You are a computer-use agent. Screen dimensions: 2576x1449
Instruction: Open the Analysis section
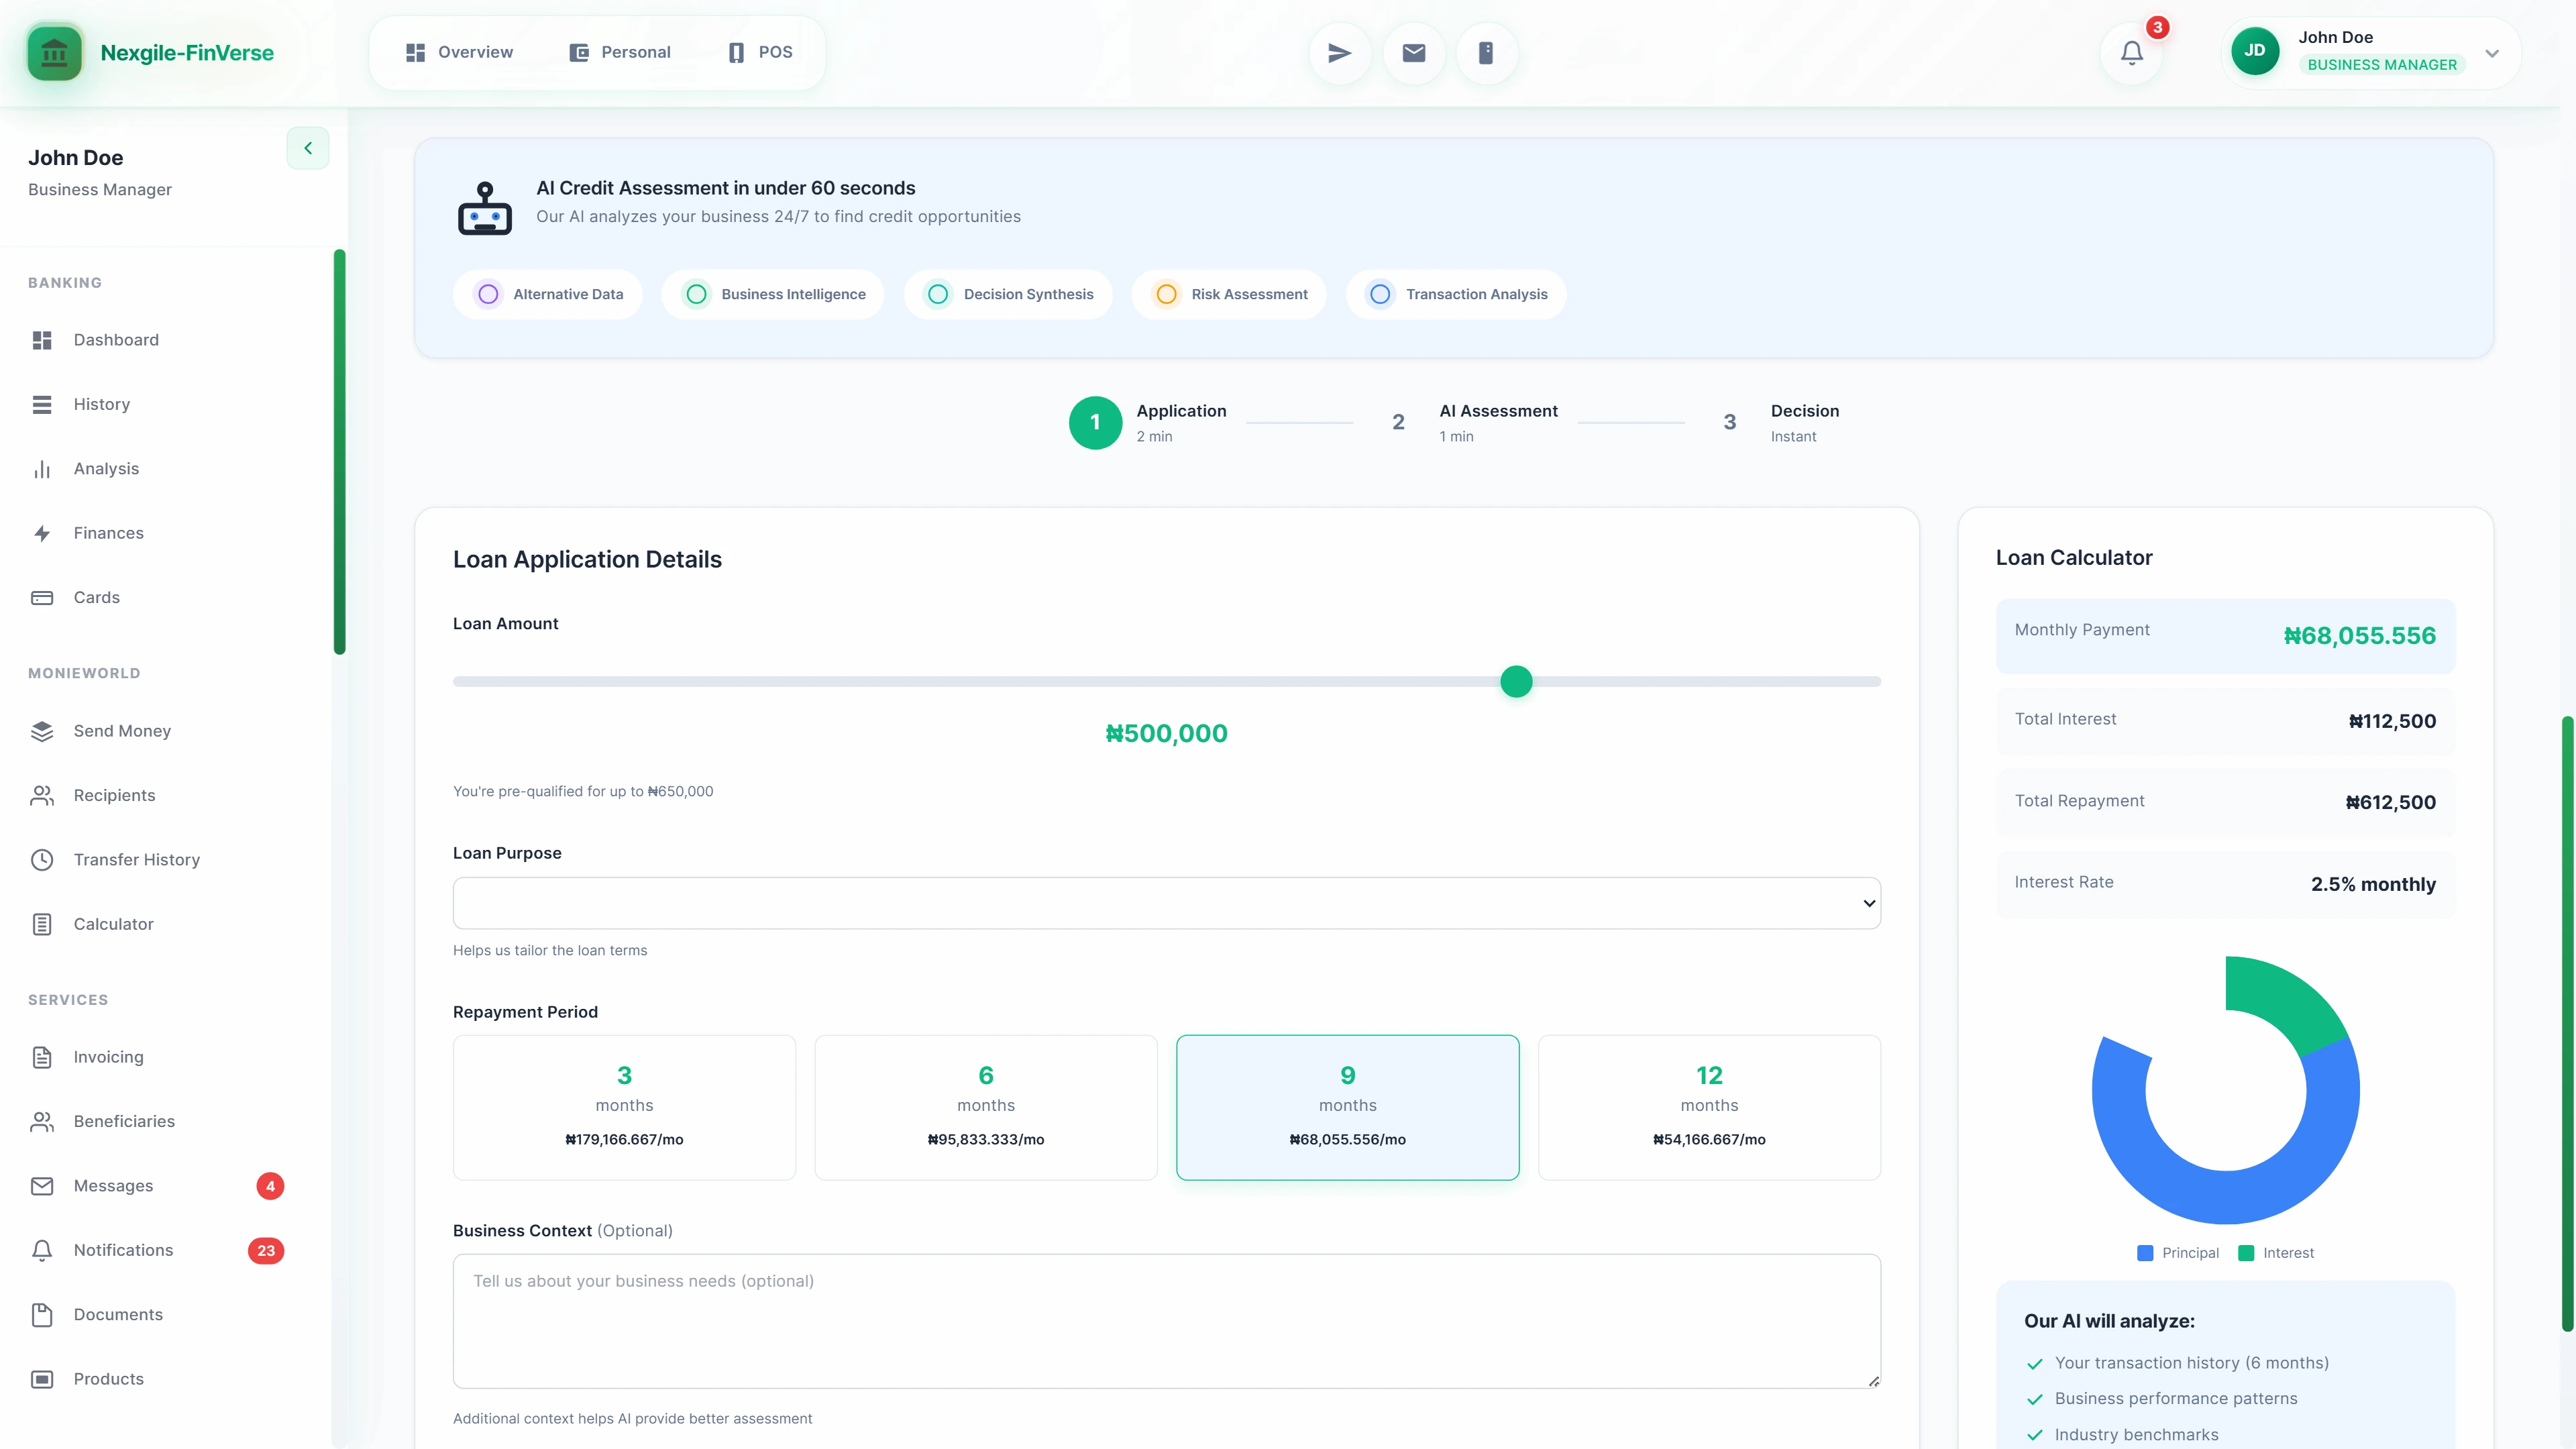click(107, 468)
